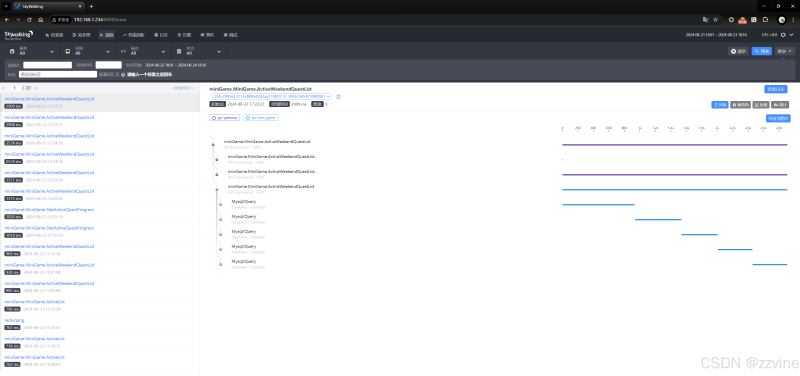Open the fifth nav bar item
Screen dimensions: 800x376
161,35
